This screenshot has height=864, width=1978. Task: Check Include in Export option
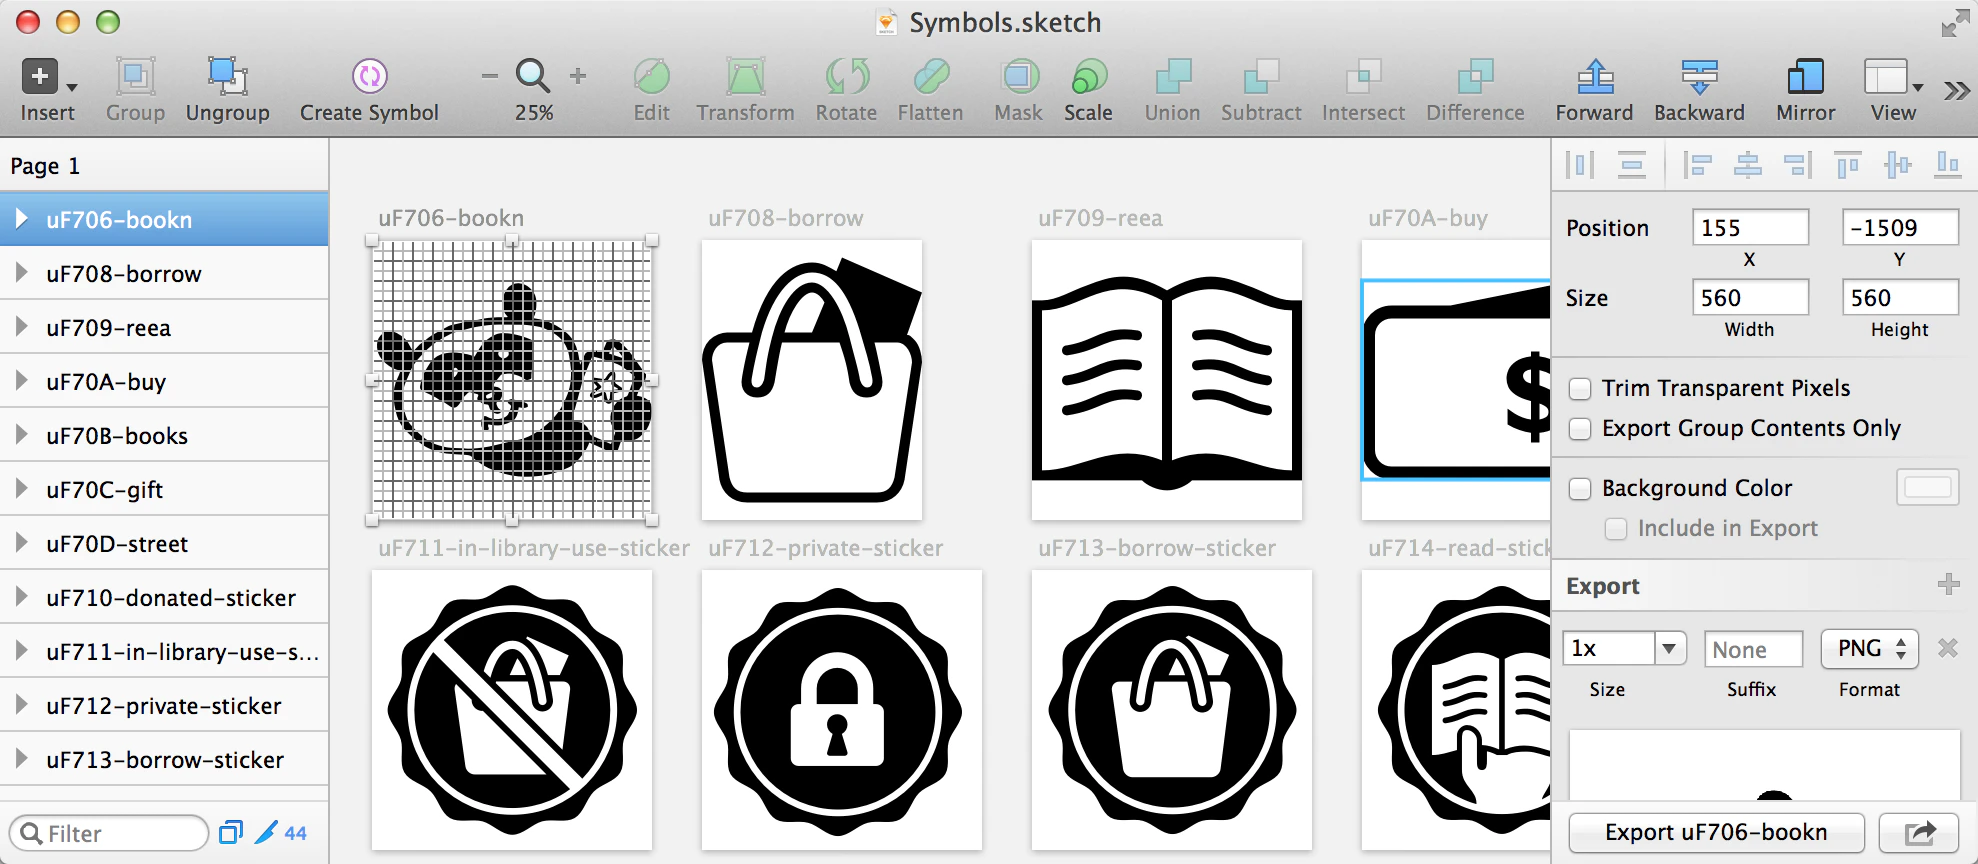pyautogui.click(x=1616, y=528)
